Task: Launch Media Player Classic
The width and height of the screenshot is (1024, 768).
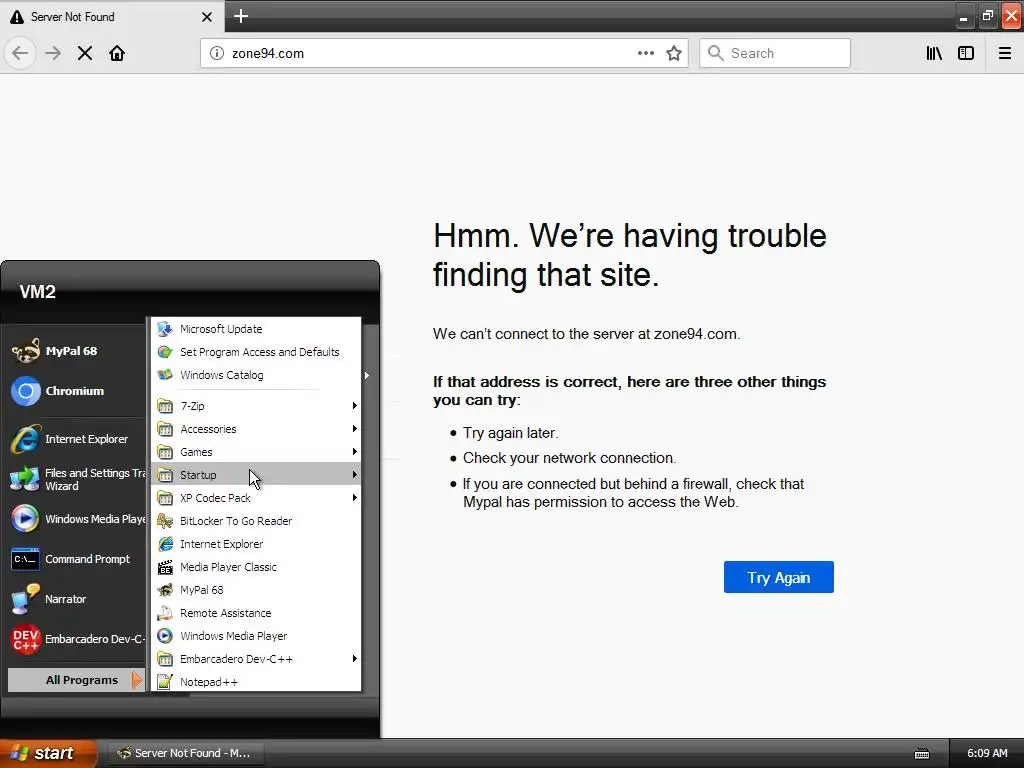Action: click(256, 567)
